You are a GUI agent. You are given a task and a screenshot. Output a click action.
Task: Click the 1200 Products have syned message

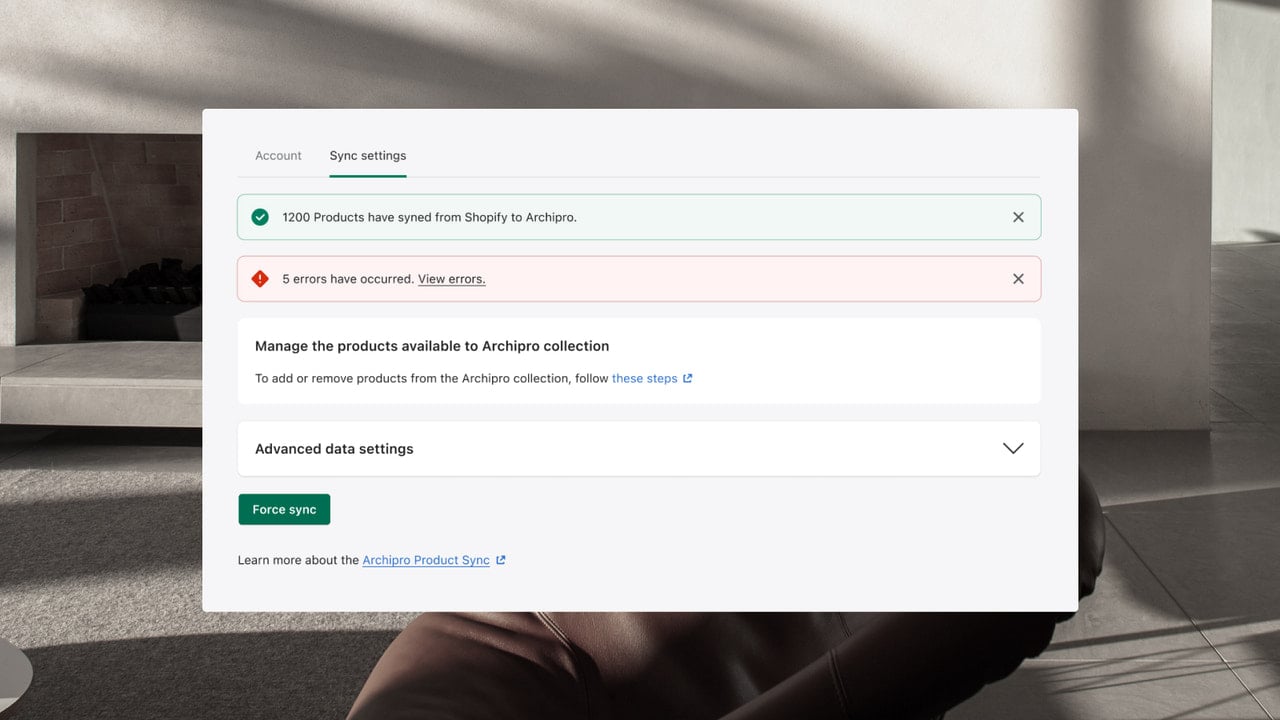point(429,217)
